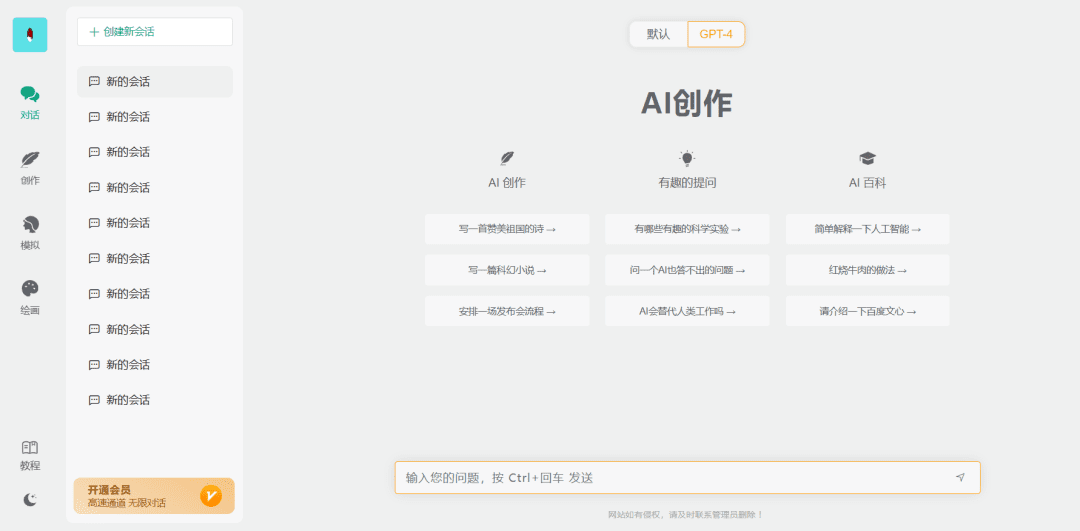Toggle dark mode with the moon icon

[30, 500]
